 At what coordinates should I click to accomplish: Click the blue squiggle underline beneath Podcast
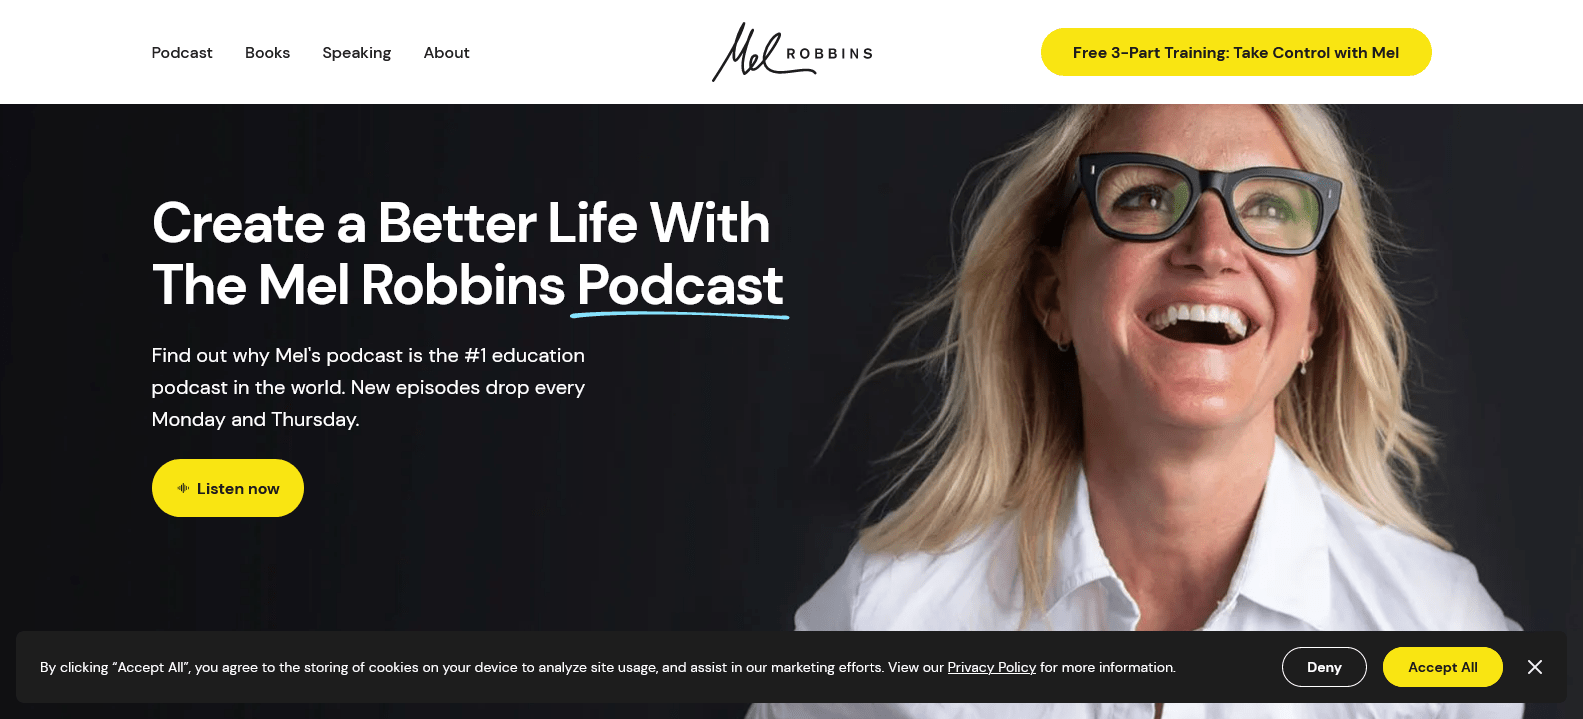[680, 316]
